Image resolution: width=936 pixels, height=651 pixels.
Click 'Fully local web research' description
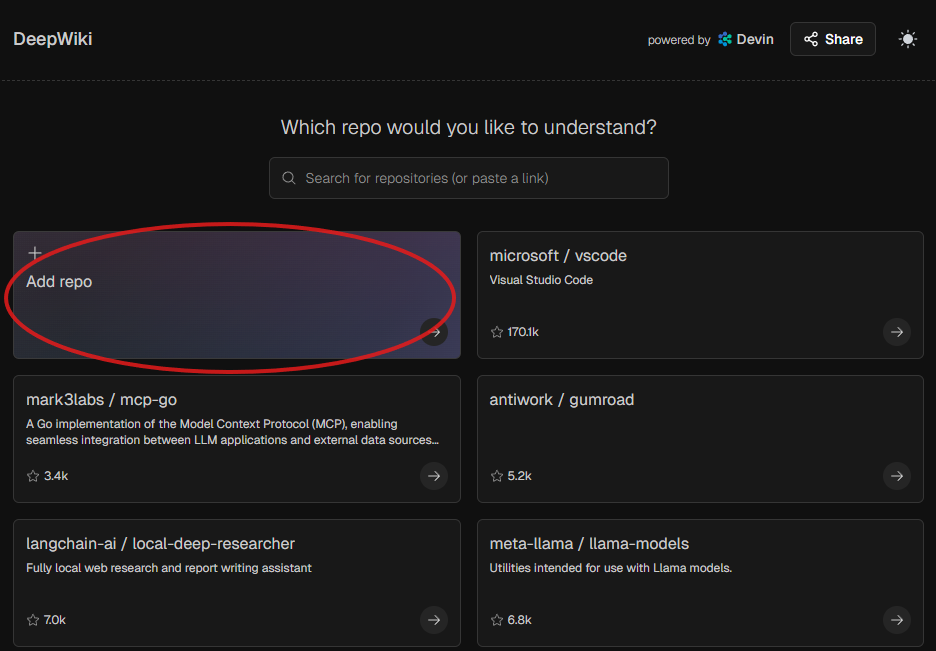pos(169,568)
